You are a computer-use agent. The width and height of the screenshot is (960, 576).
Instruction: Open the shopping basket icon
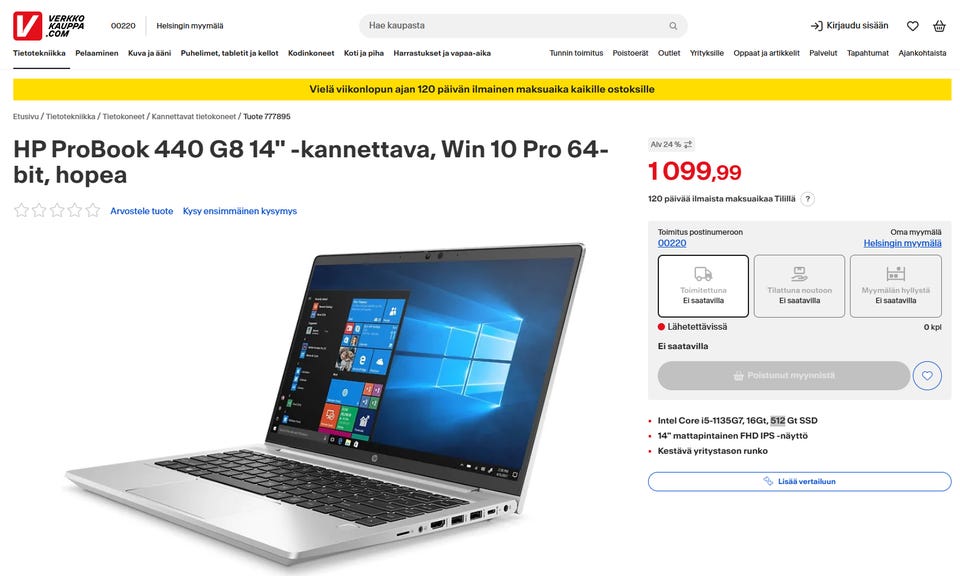click(x=939, y=26)
